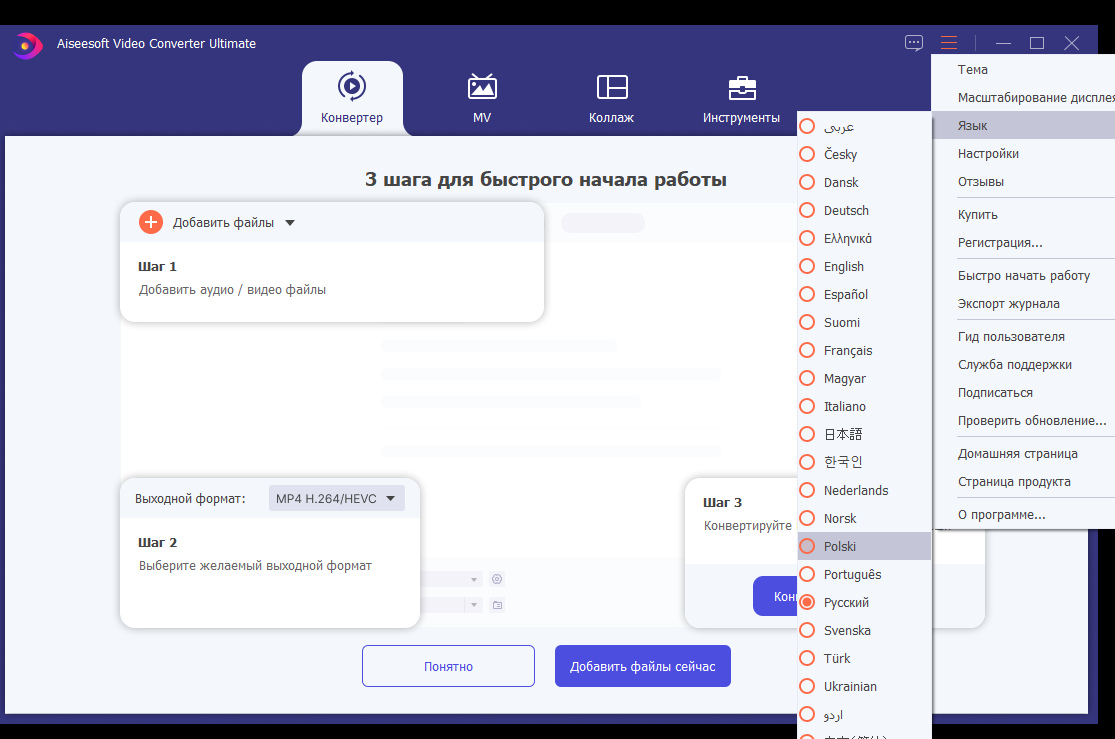The image size is (1115, 739).
Task: Click Служба поддержки menu item
Action: 1023,365
